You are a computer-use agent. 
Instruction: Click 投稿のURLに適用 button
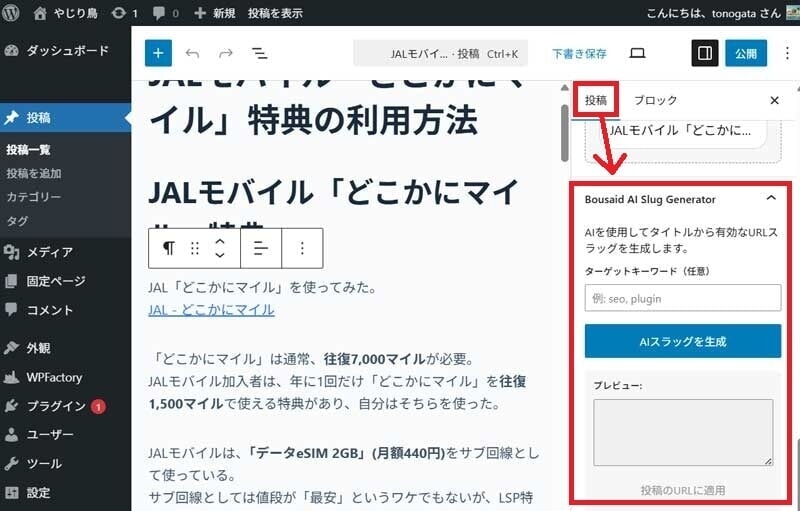point(683,491)
